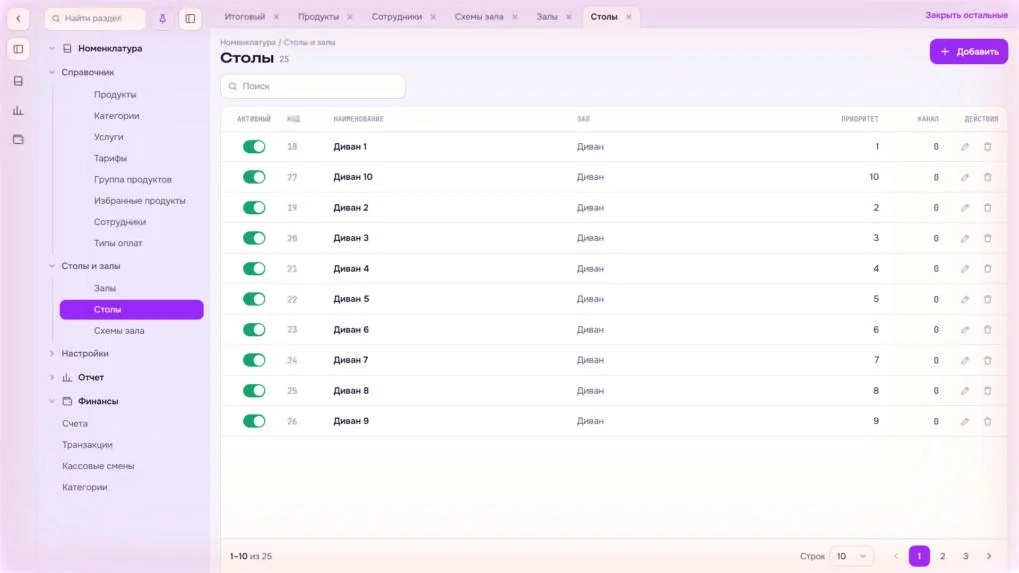
Task: Disable the Диван 7 active switch
Action: tap(254, 361)
